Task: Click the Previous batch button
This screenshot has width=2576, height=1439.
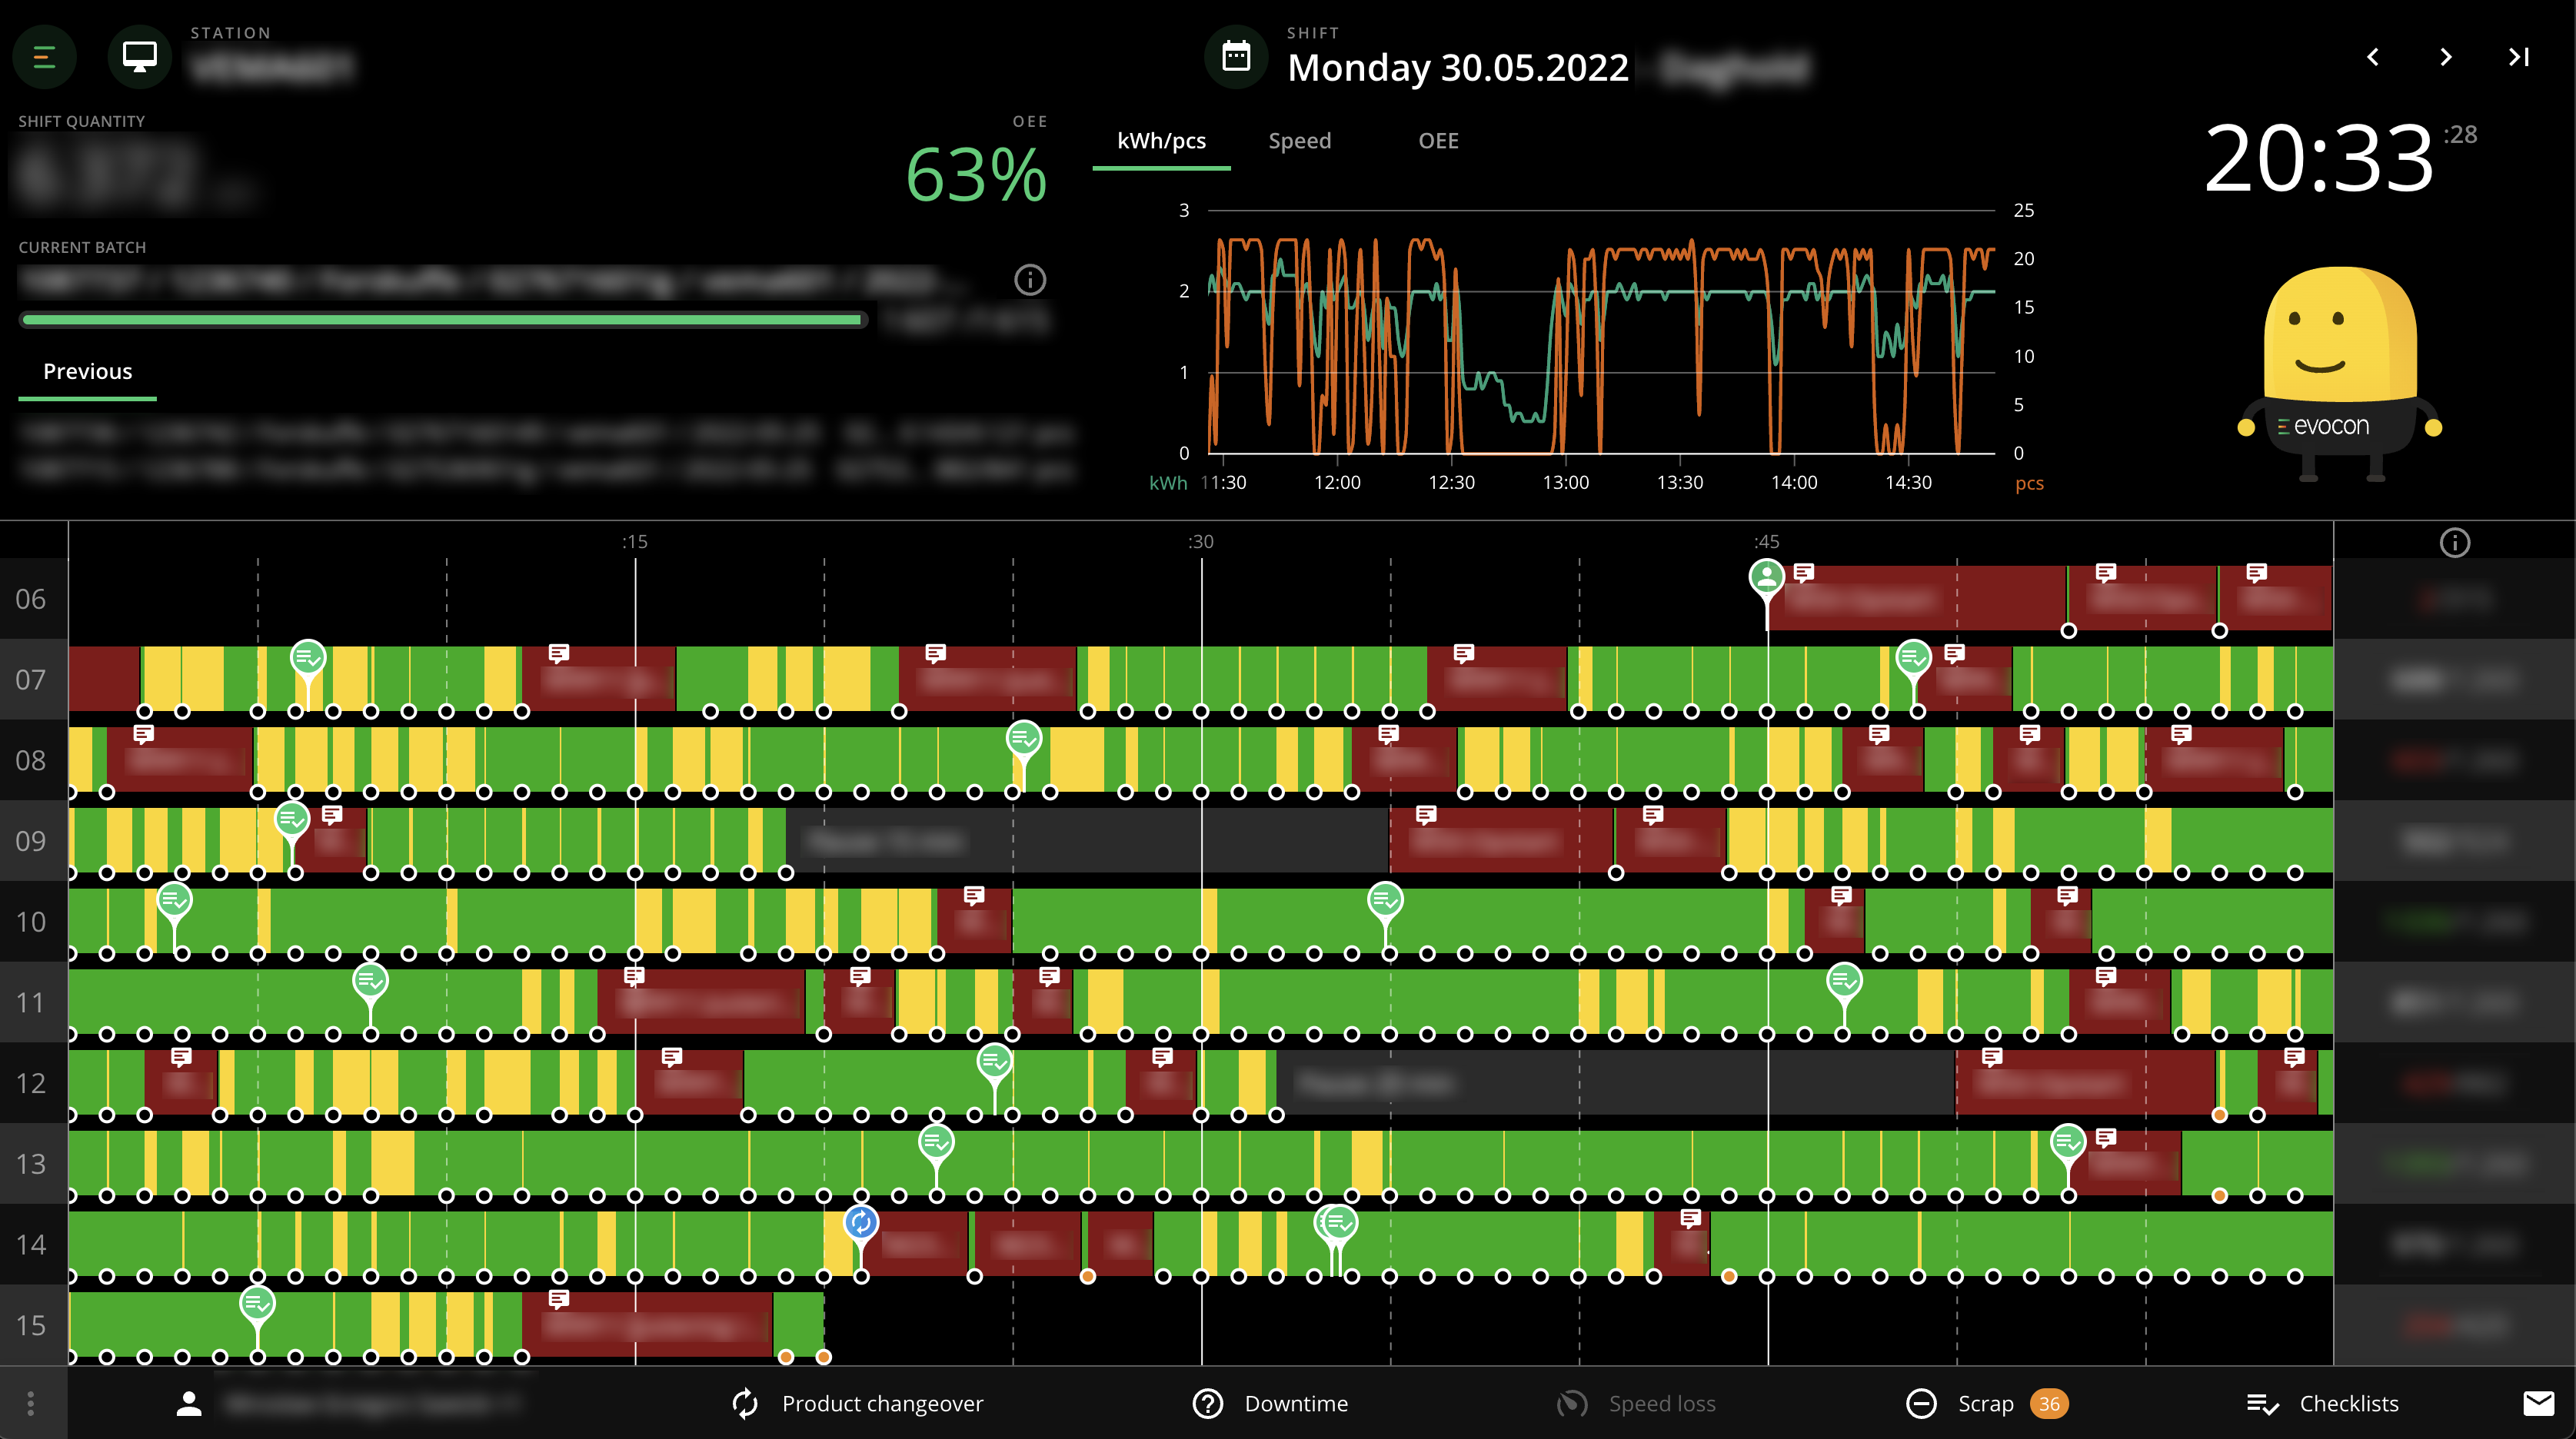Action: pos(87,370)
